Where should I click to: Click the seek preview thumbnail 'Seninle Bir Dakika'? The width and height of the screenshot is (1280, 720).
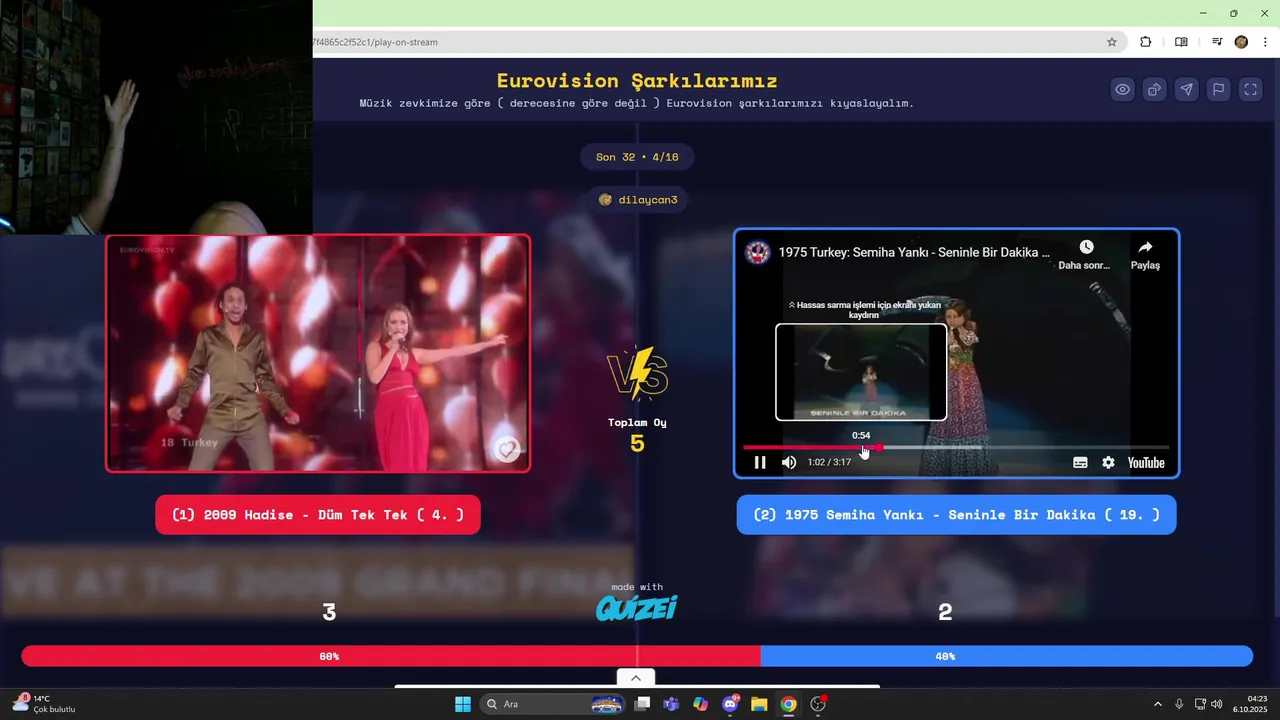(861, 371)
